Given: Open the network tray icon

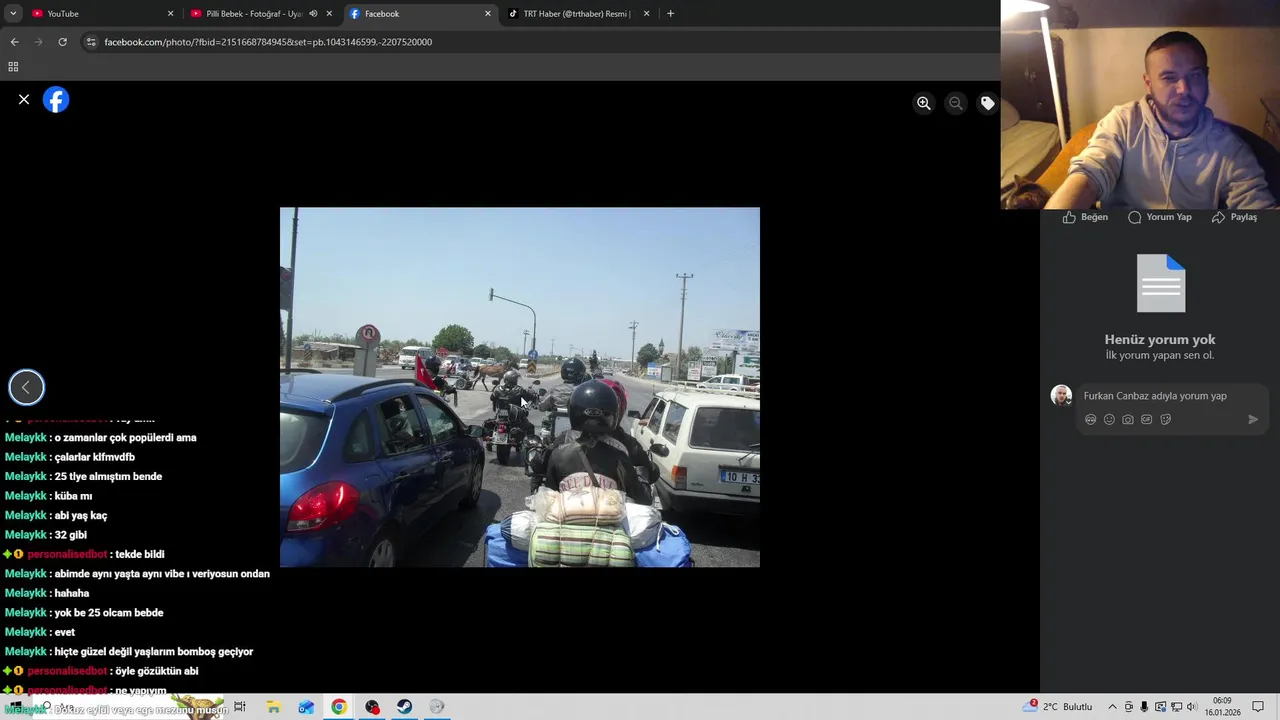Looking at the screenshot, I should pos(1176,707).
